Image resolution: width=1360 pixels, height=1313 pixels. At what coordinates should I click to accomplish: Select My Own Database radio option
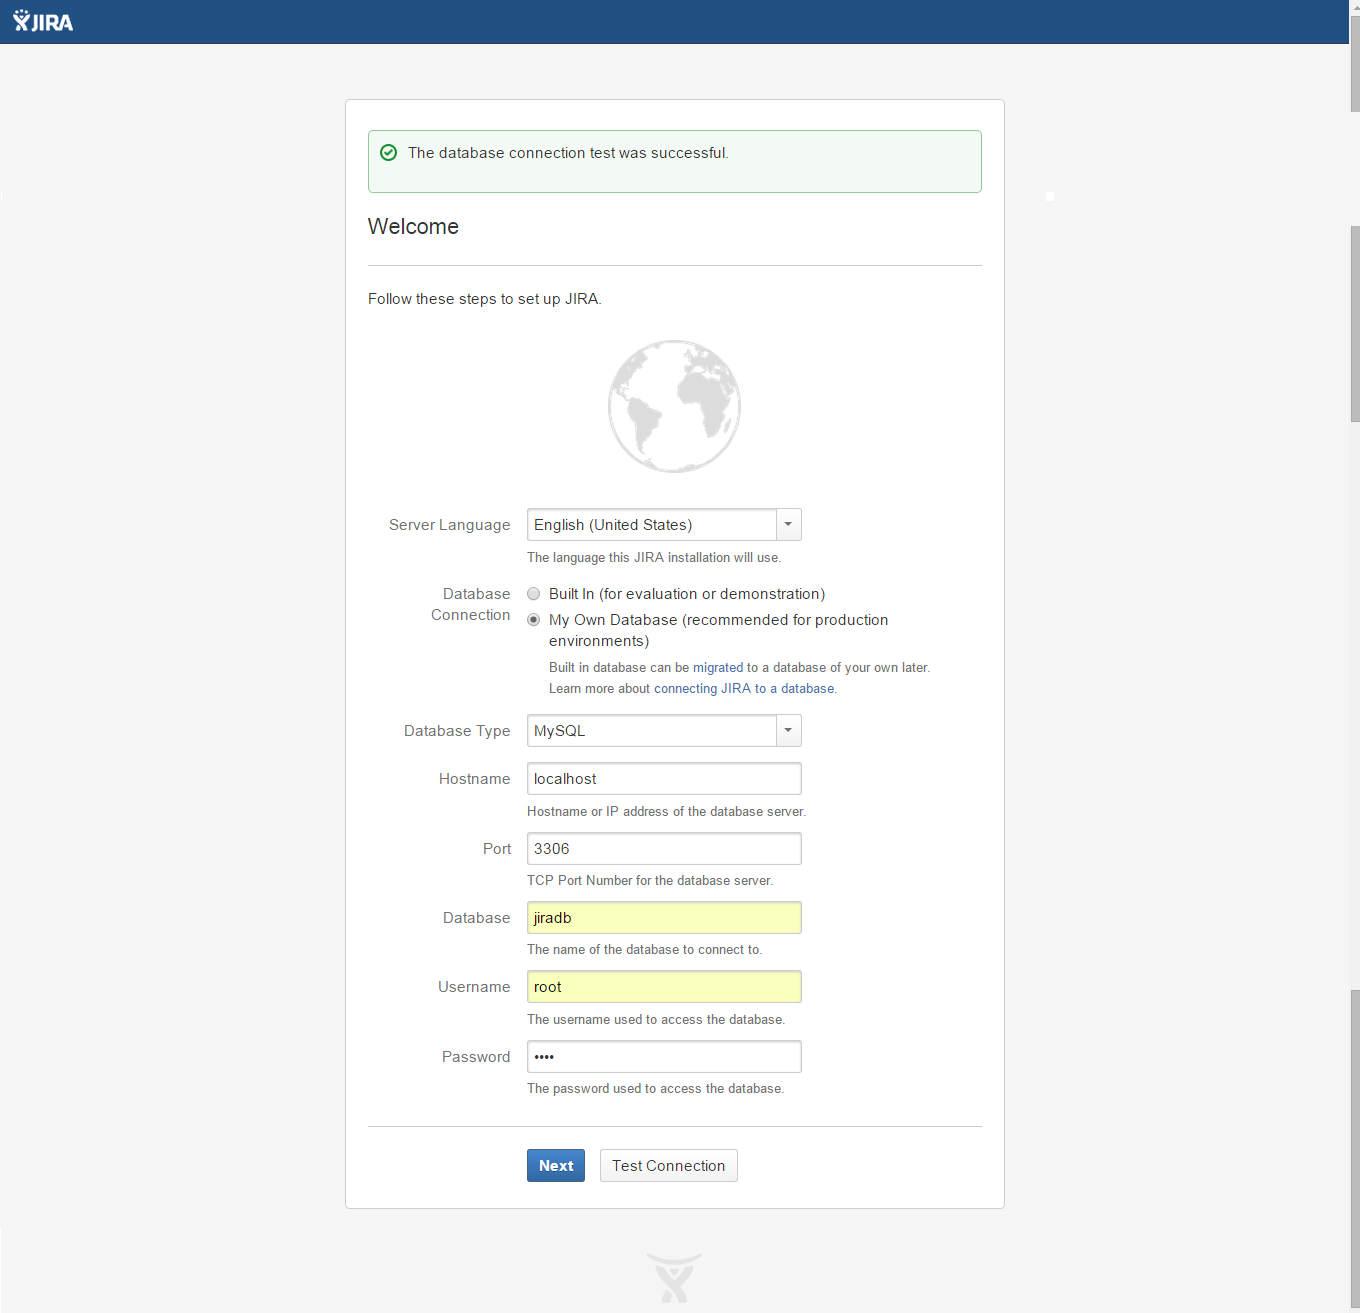534,620
